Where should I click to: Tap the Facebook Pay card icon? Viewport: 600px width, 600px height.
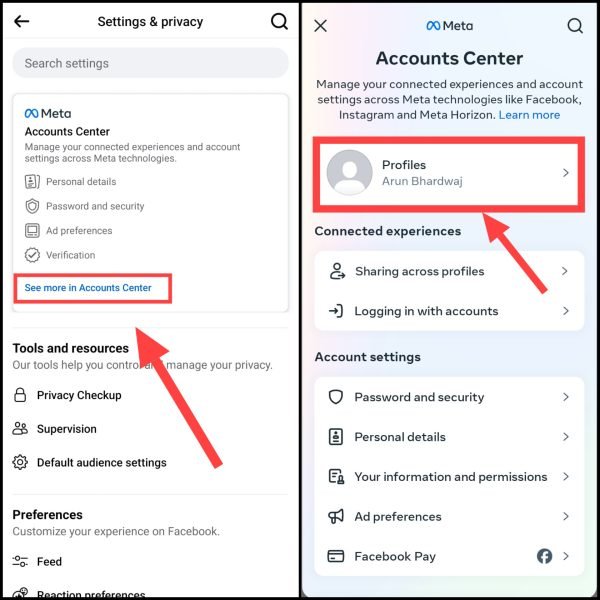[336, 556]
